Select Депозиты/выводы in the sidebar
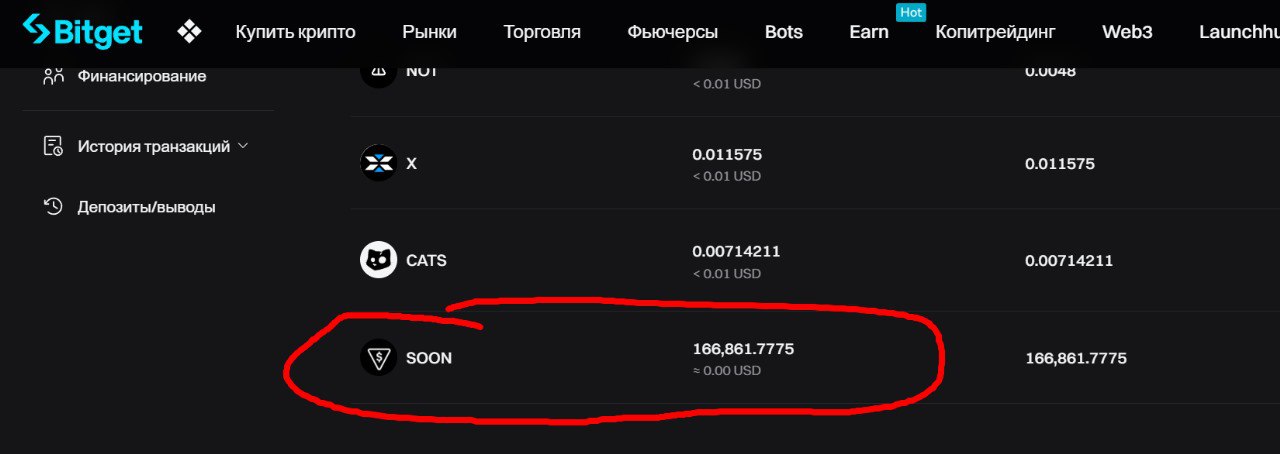1280x454 pixels. point(146,207)
